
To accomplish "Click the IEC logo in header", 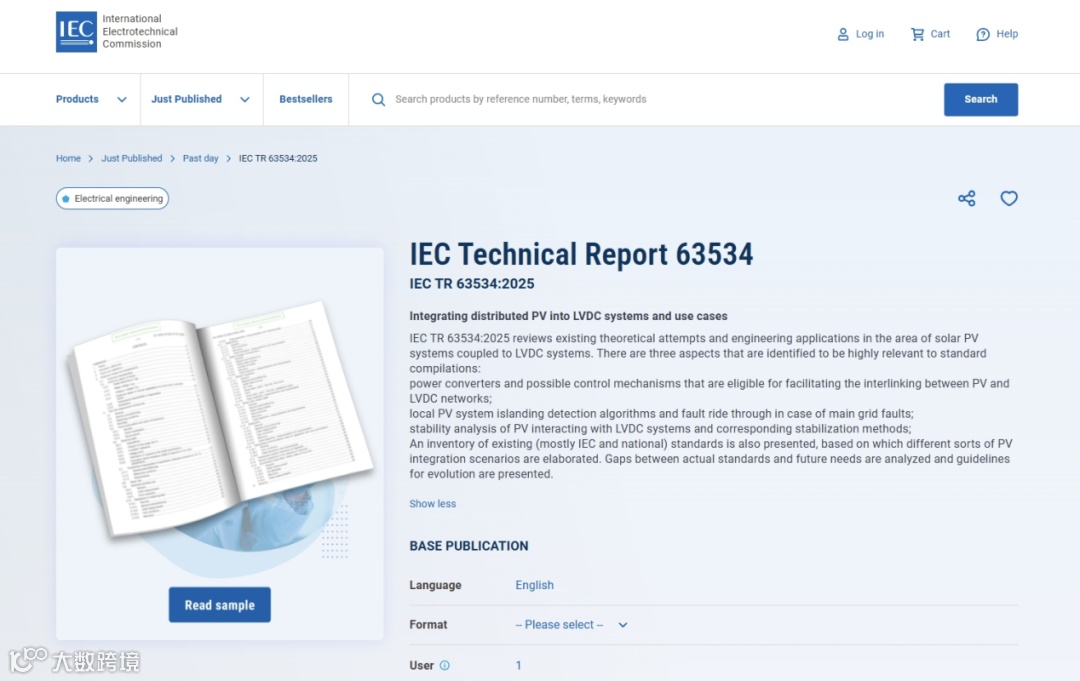I will pos(76,32).
